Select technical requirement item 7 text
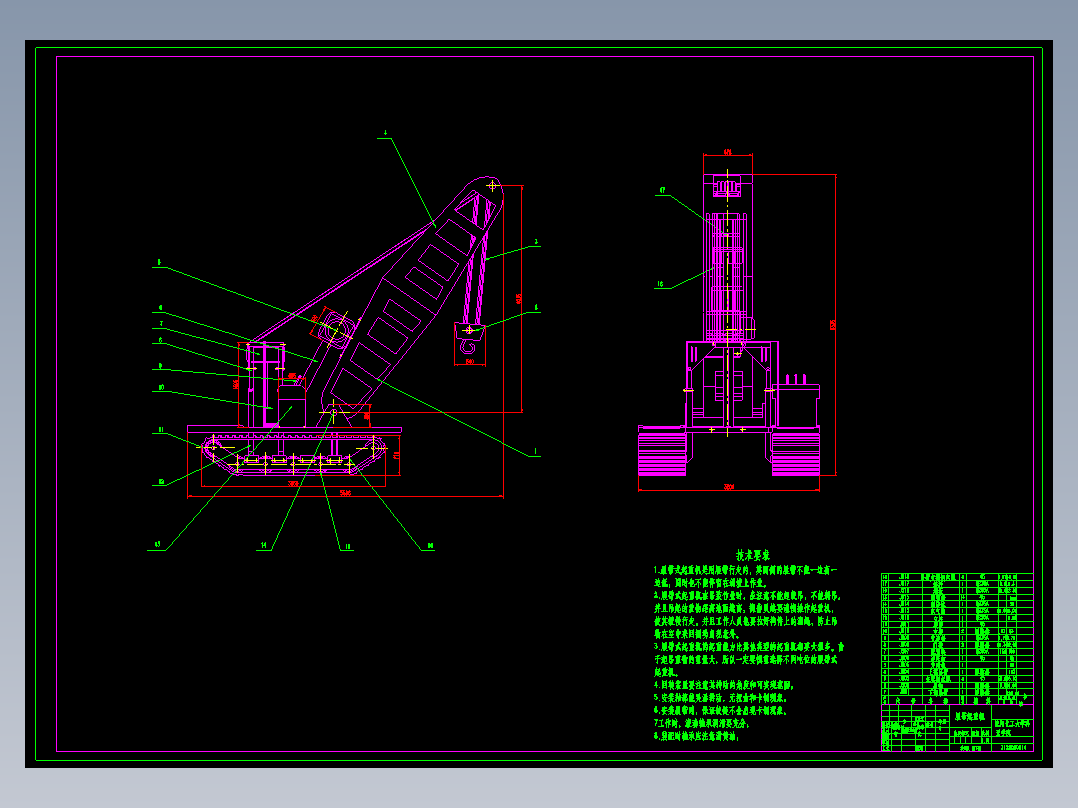Image resolution: width=1078 pixels, height=808 pixels. click(701, 723)
